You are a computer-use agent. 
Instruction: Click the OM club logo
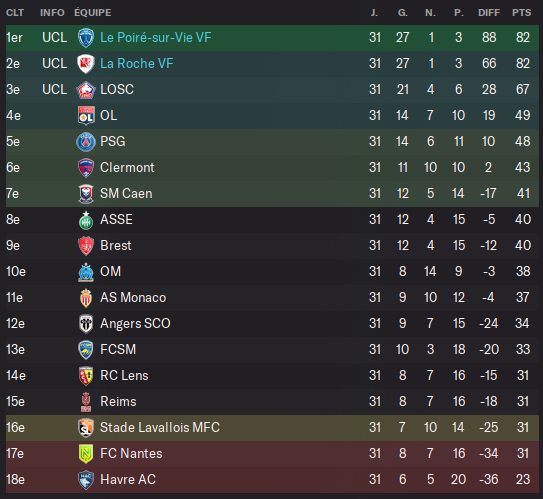tap(86, 272)
